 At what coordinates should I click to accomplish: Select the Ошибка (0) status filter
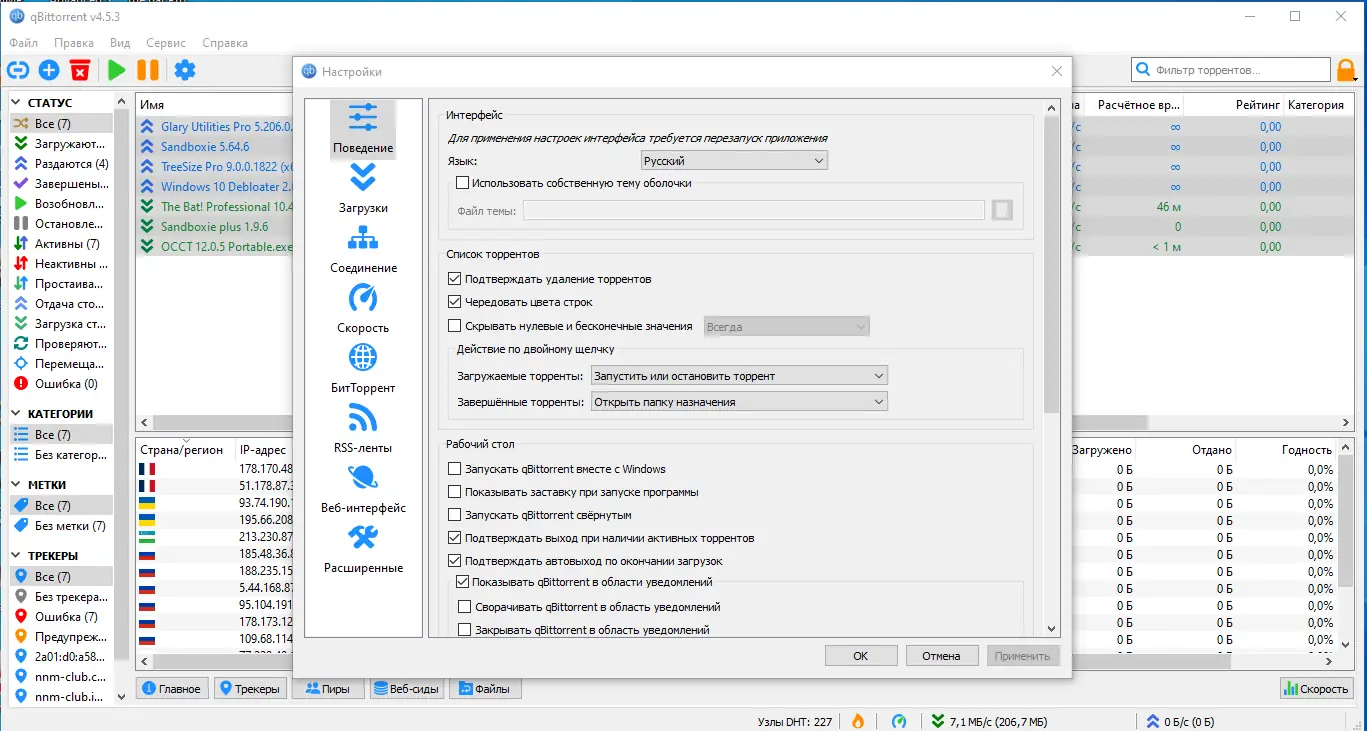tap(60, 384)
